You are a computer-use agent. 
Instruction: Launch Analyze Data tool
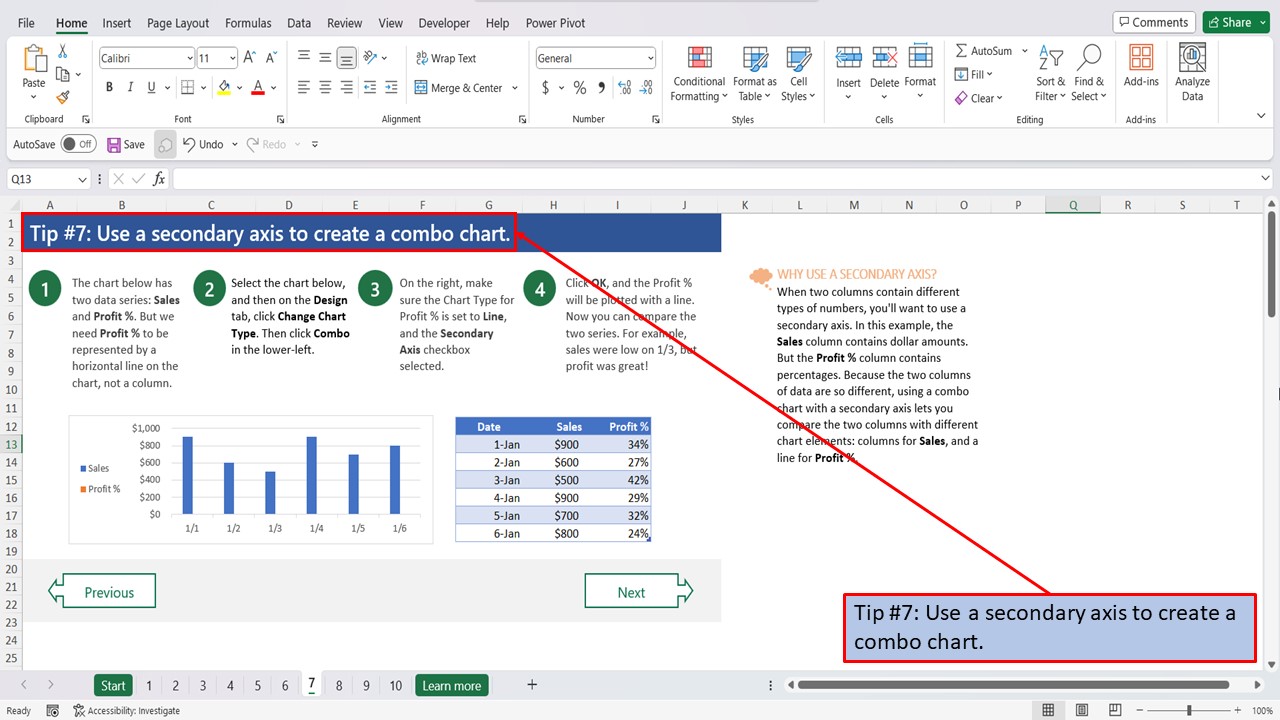tap(1192, 68)
